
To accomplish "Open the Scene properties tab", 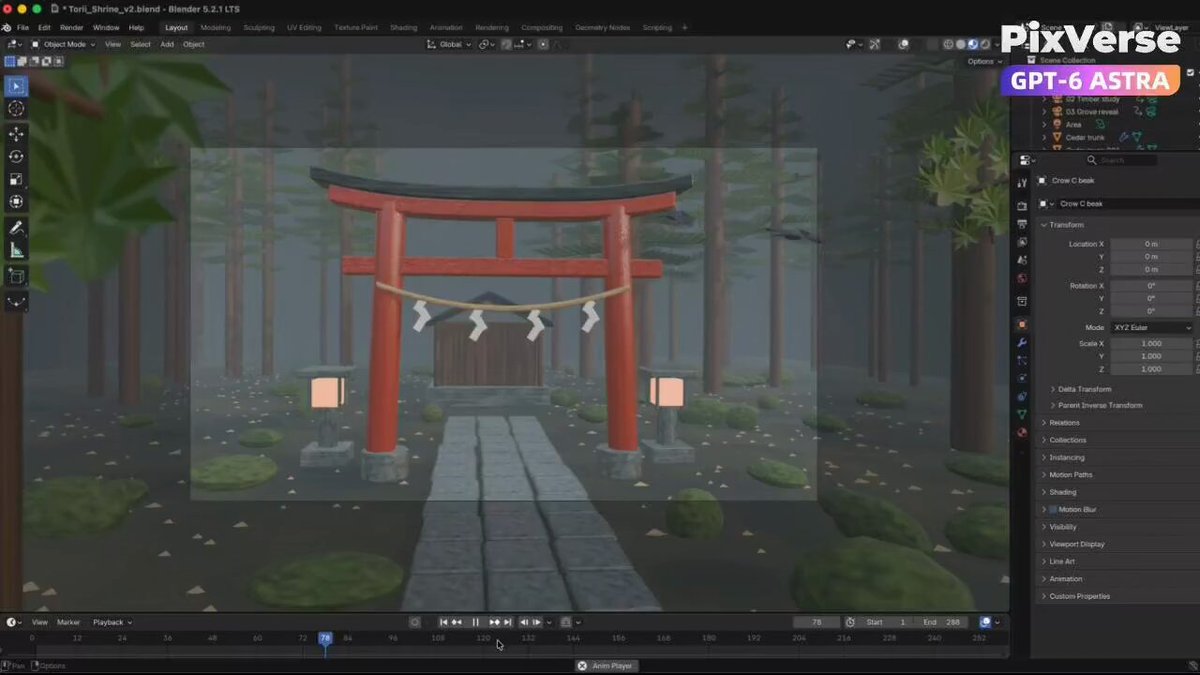I will pyautogui.click(x=1021, y=260).
